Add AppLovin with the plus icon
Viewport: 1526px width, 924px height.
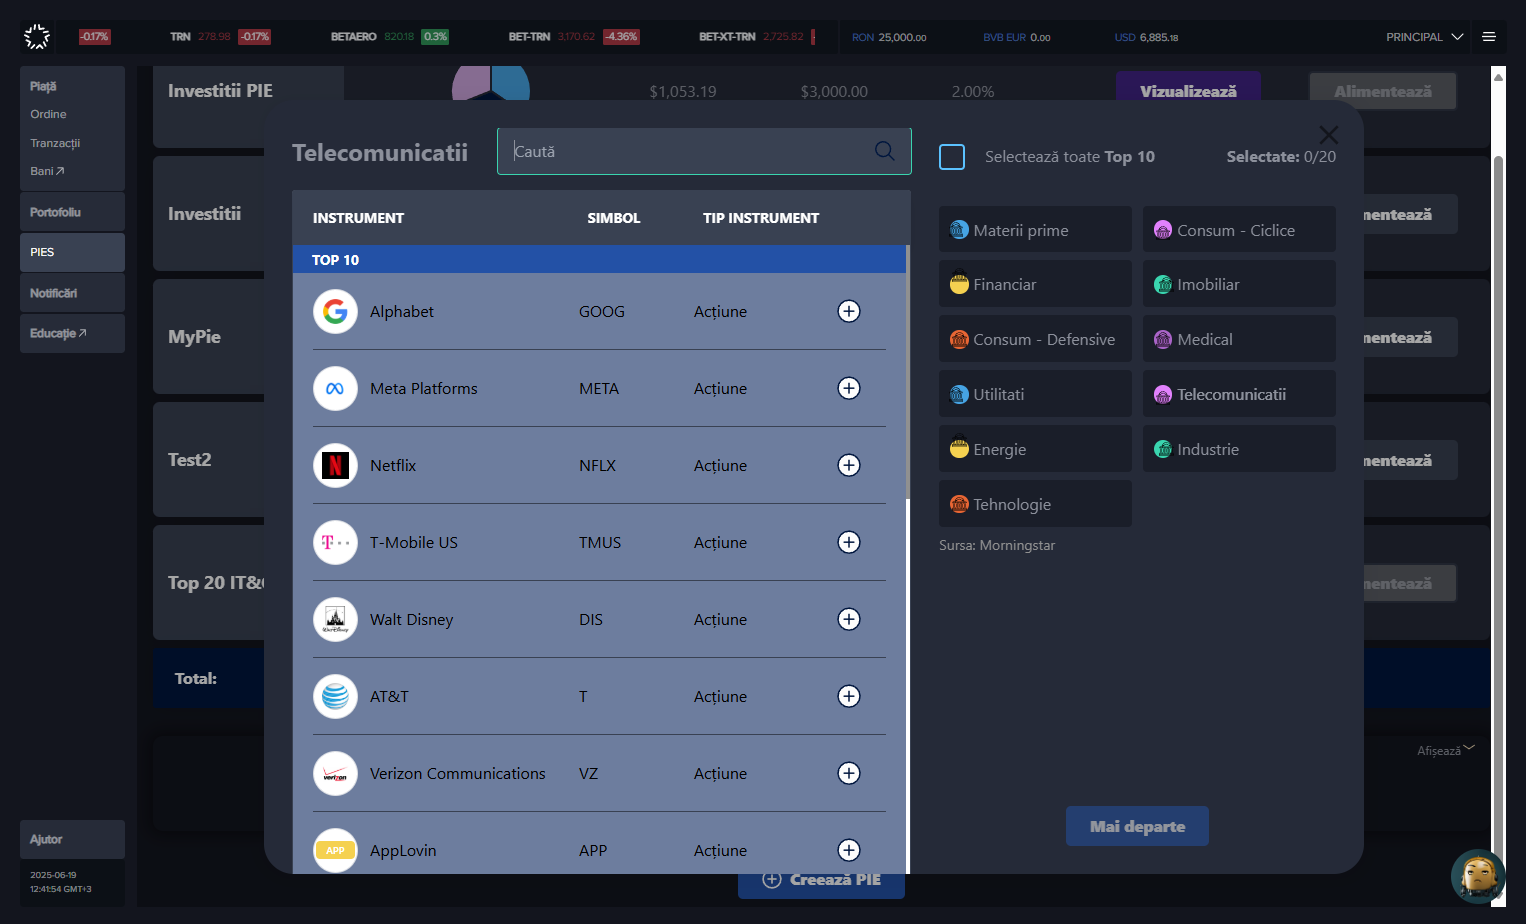pos(849,850)
